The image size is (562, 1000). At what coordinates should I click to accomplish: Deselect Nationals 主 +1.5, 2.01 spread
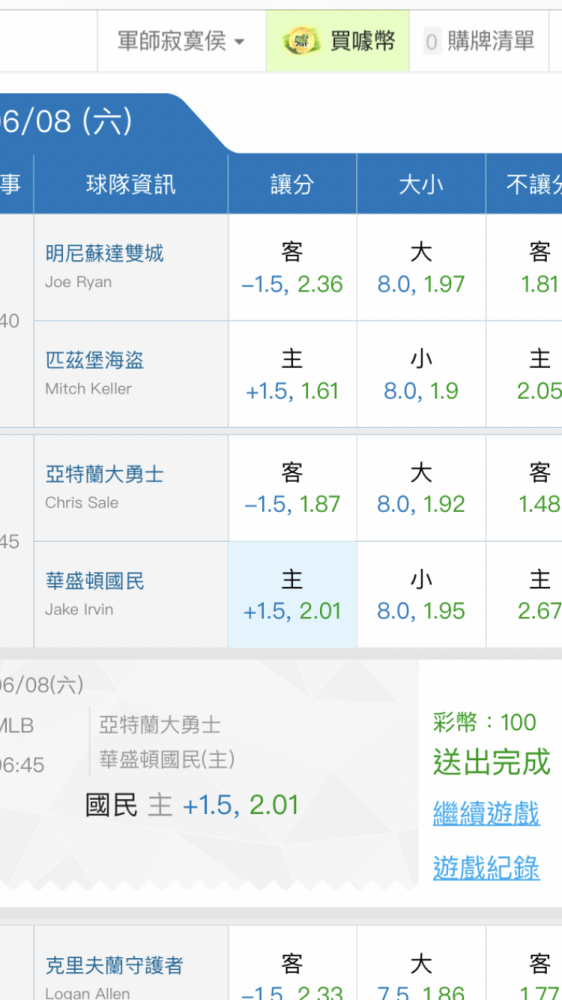[x=292, y=595]
